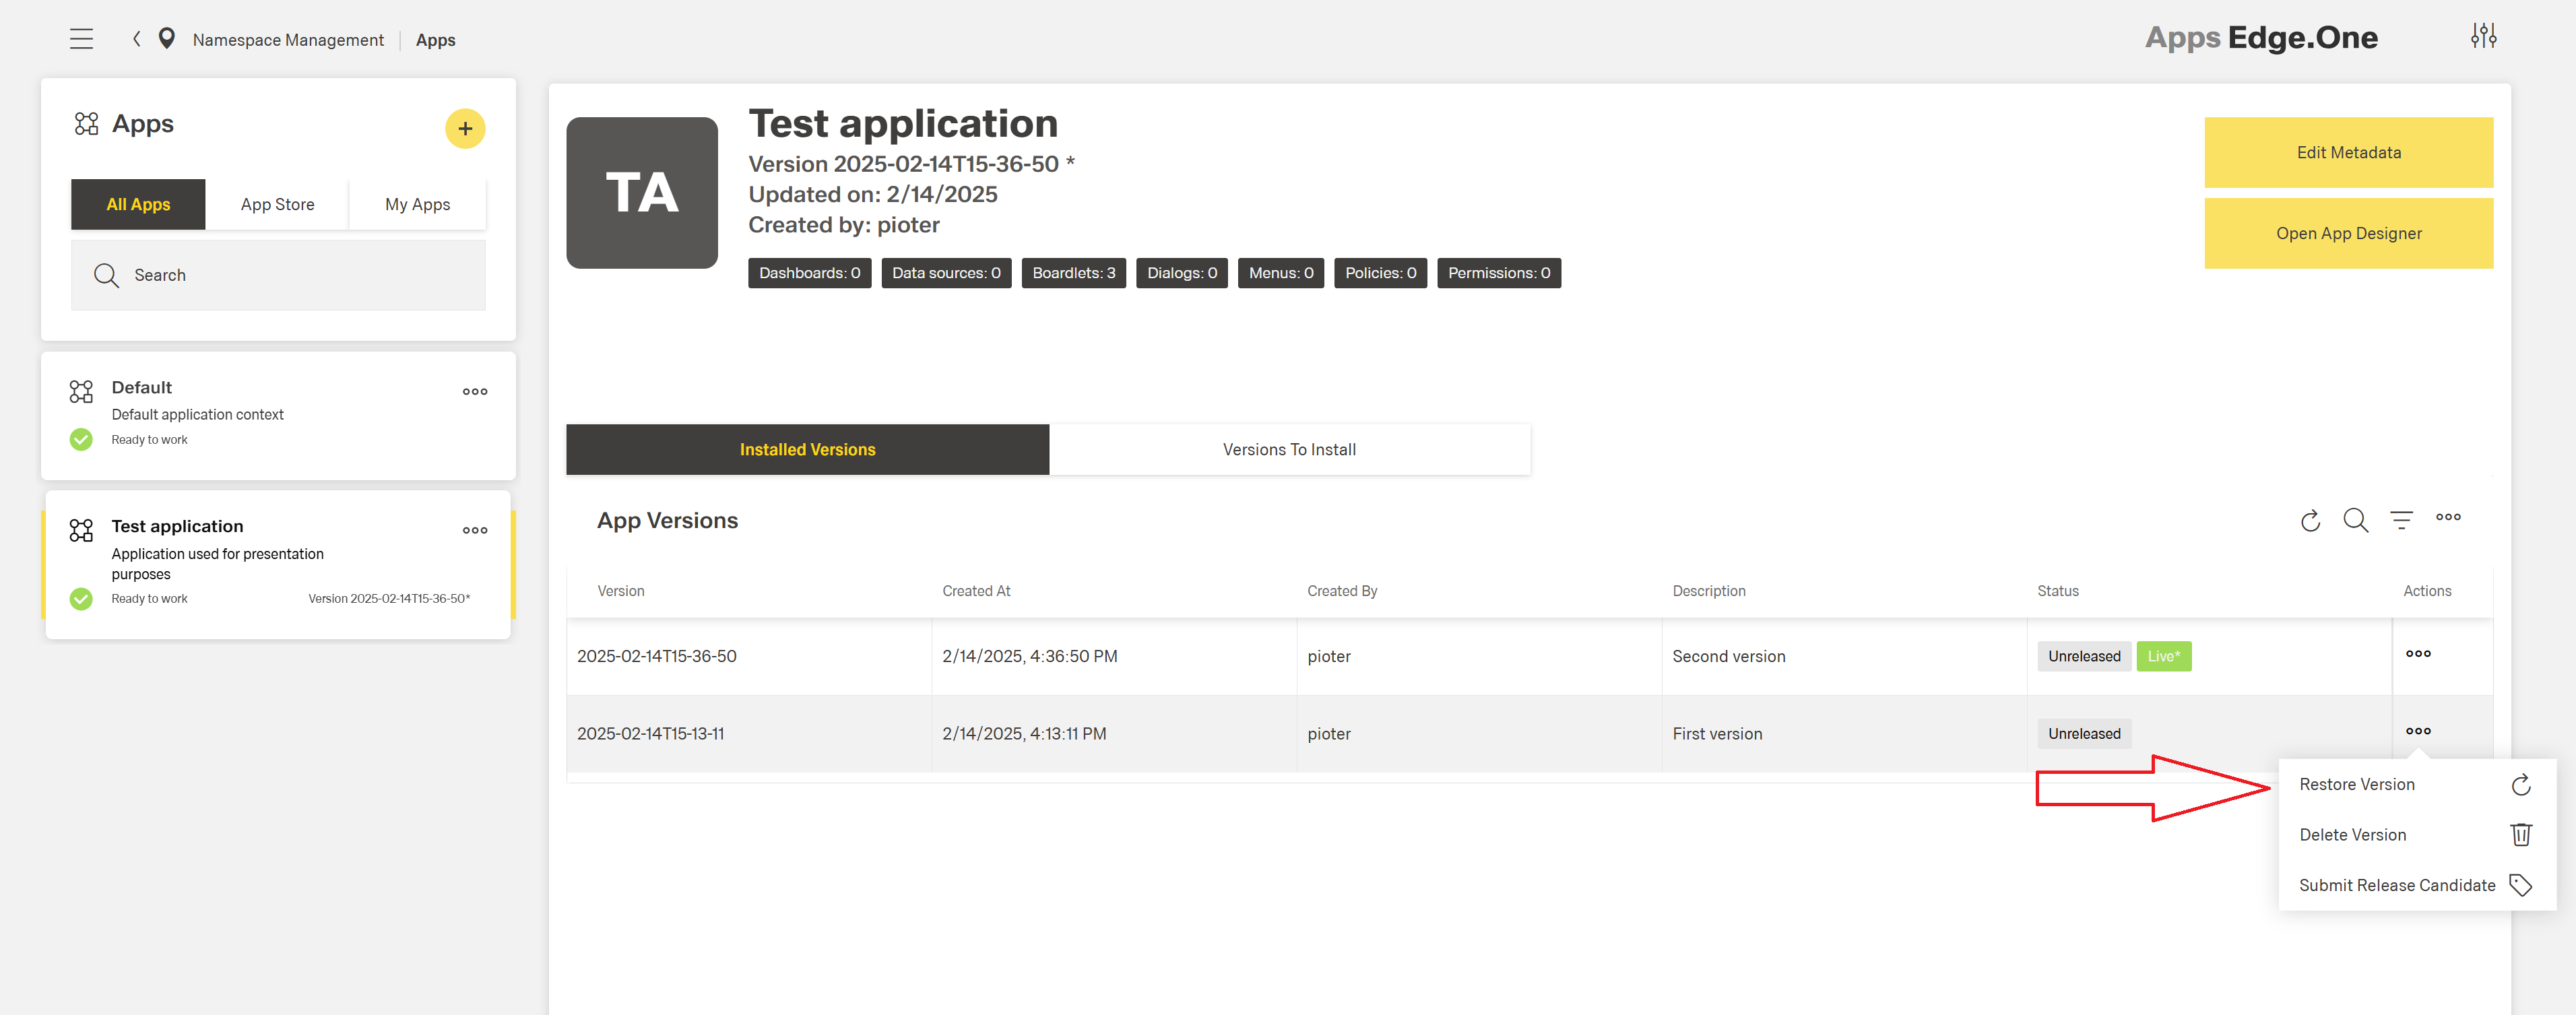Navigate back using the back chevron
This screenshot has width=2576, height=1015.
(136, 38)
